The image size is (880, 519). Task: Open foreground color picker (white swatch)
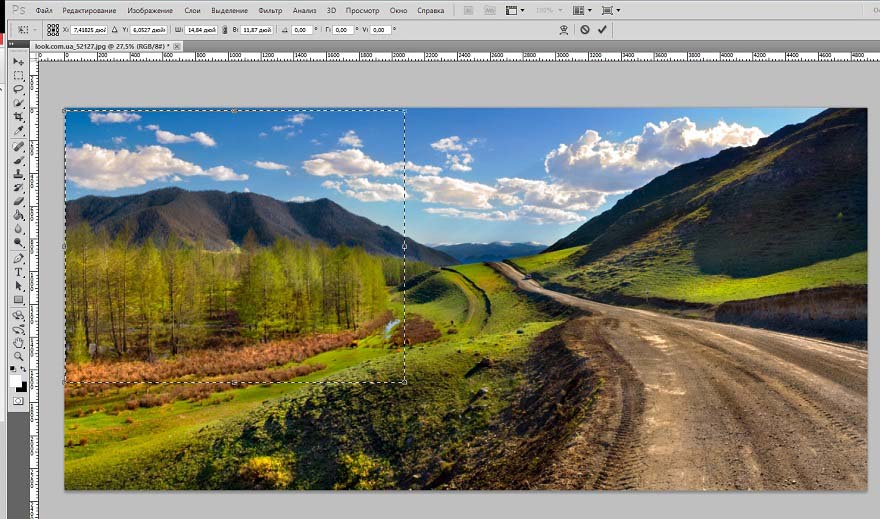pyautogui.click(x=15, y=380)
